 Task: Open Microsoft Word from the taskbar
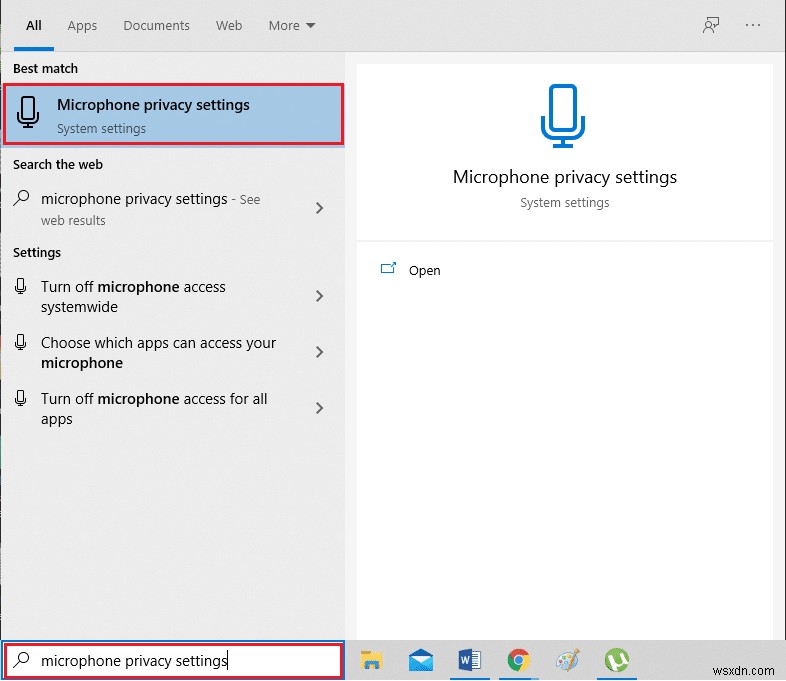pos(469,660)
